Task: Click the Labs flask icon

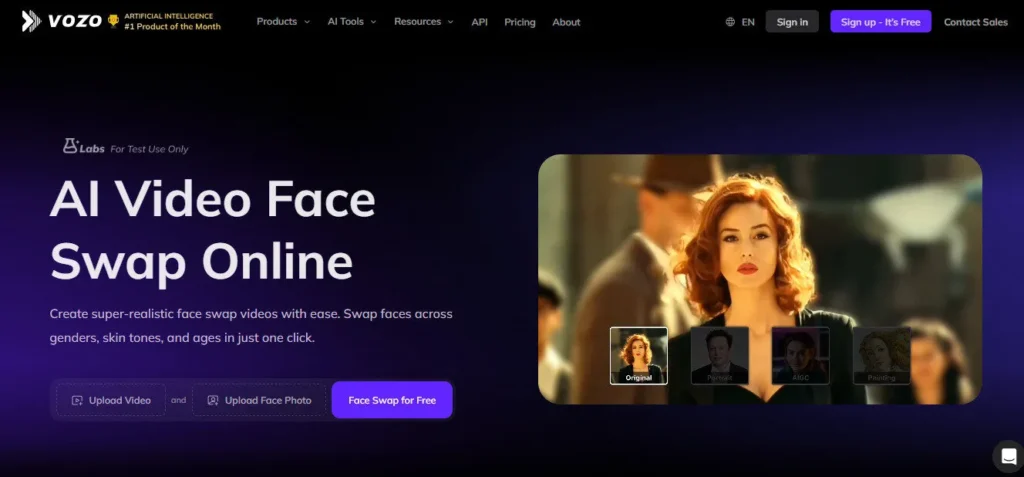Action: [70, 146]
